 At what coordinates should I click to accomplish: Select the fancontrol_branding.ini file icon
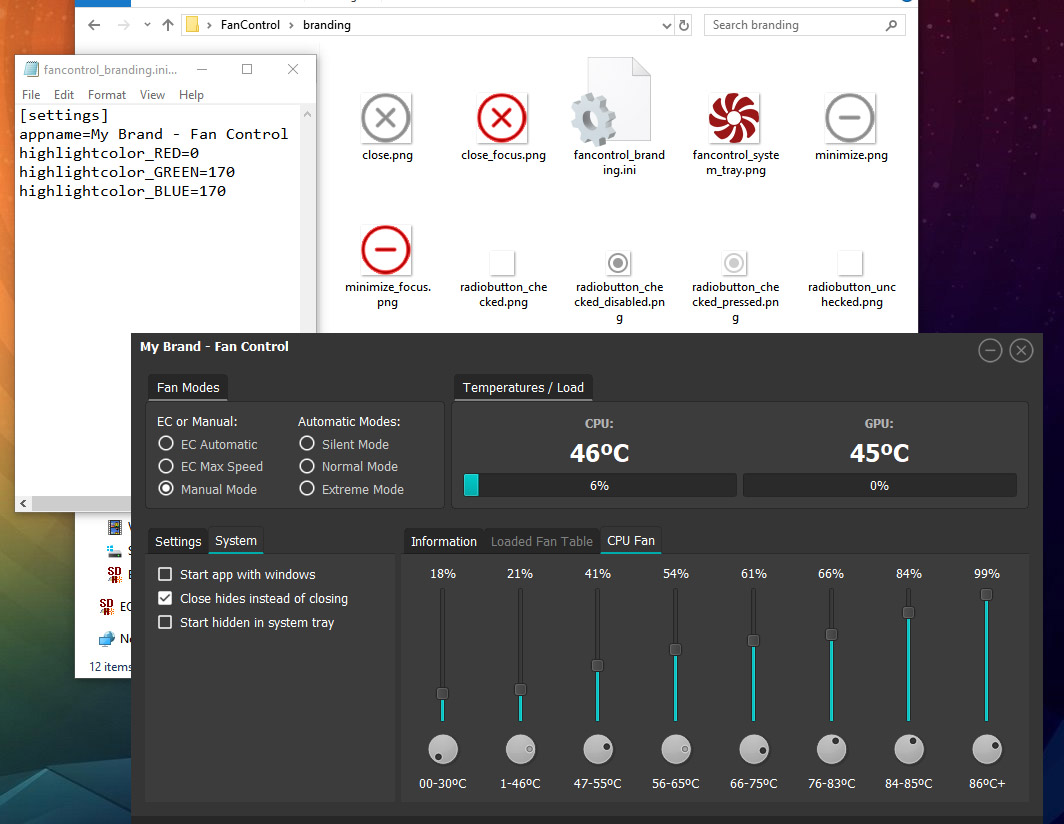[x=611, y=102]
